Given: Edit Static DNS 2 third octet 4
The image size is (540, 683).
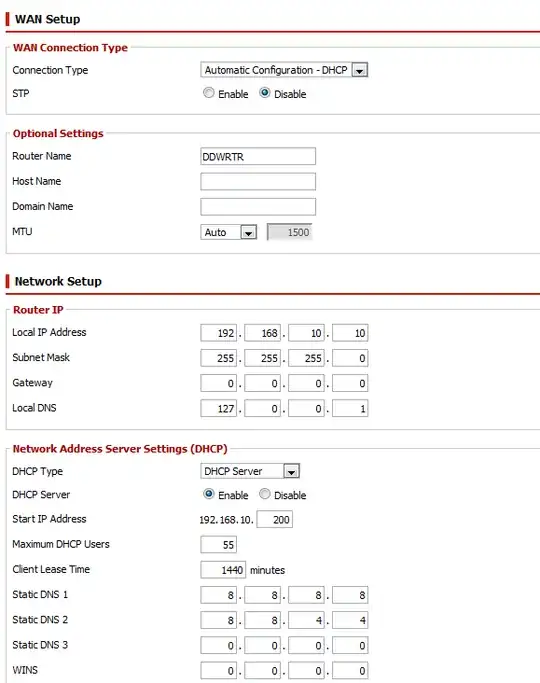Looking at the screenshot, I should [x=306, y=620].
